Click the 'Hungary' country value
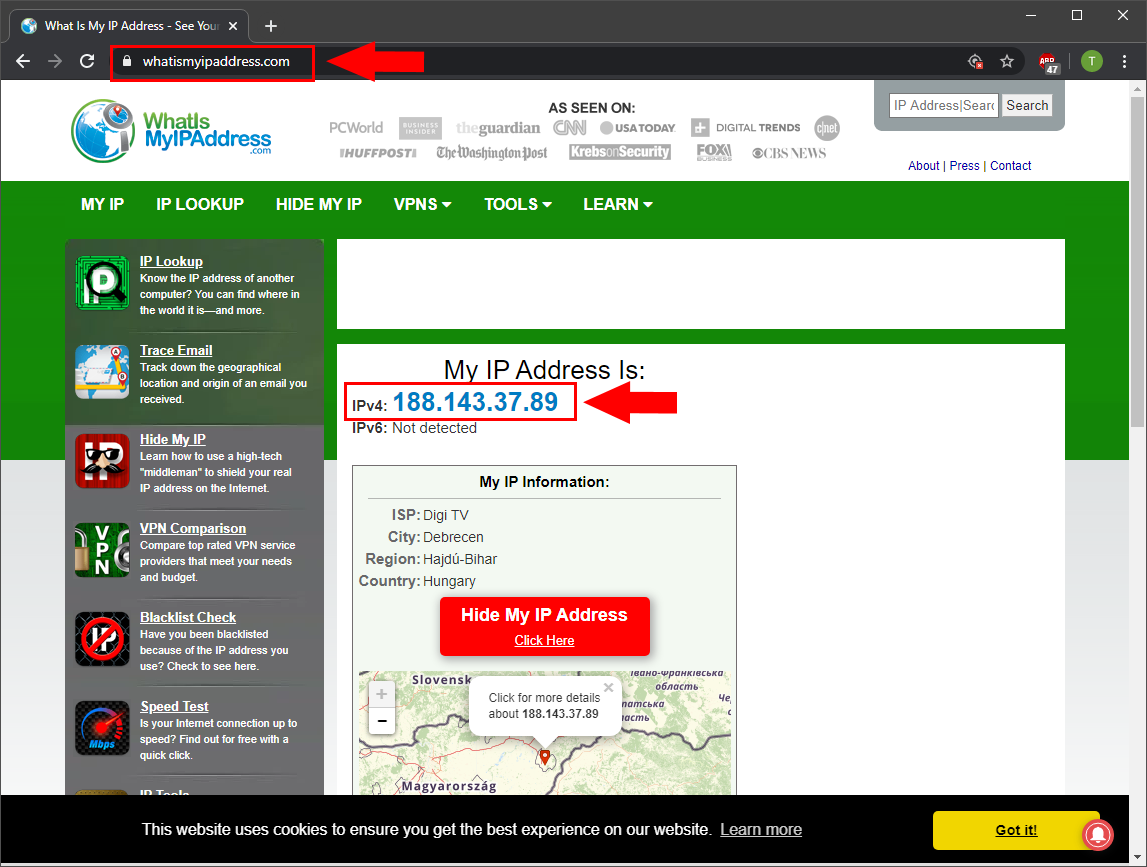 449,581
